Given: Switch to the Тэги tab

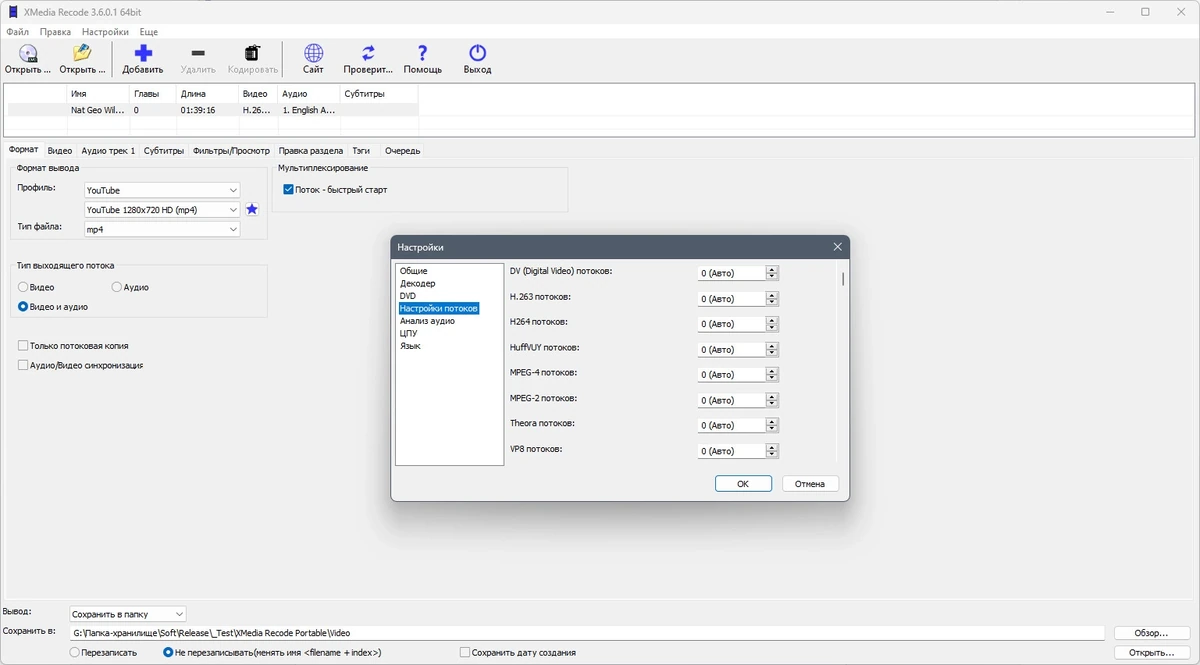Looking at the screenshot, I should 361,151.
